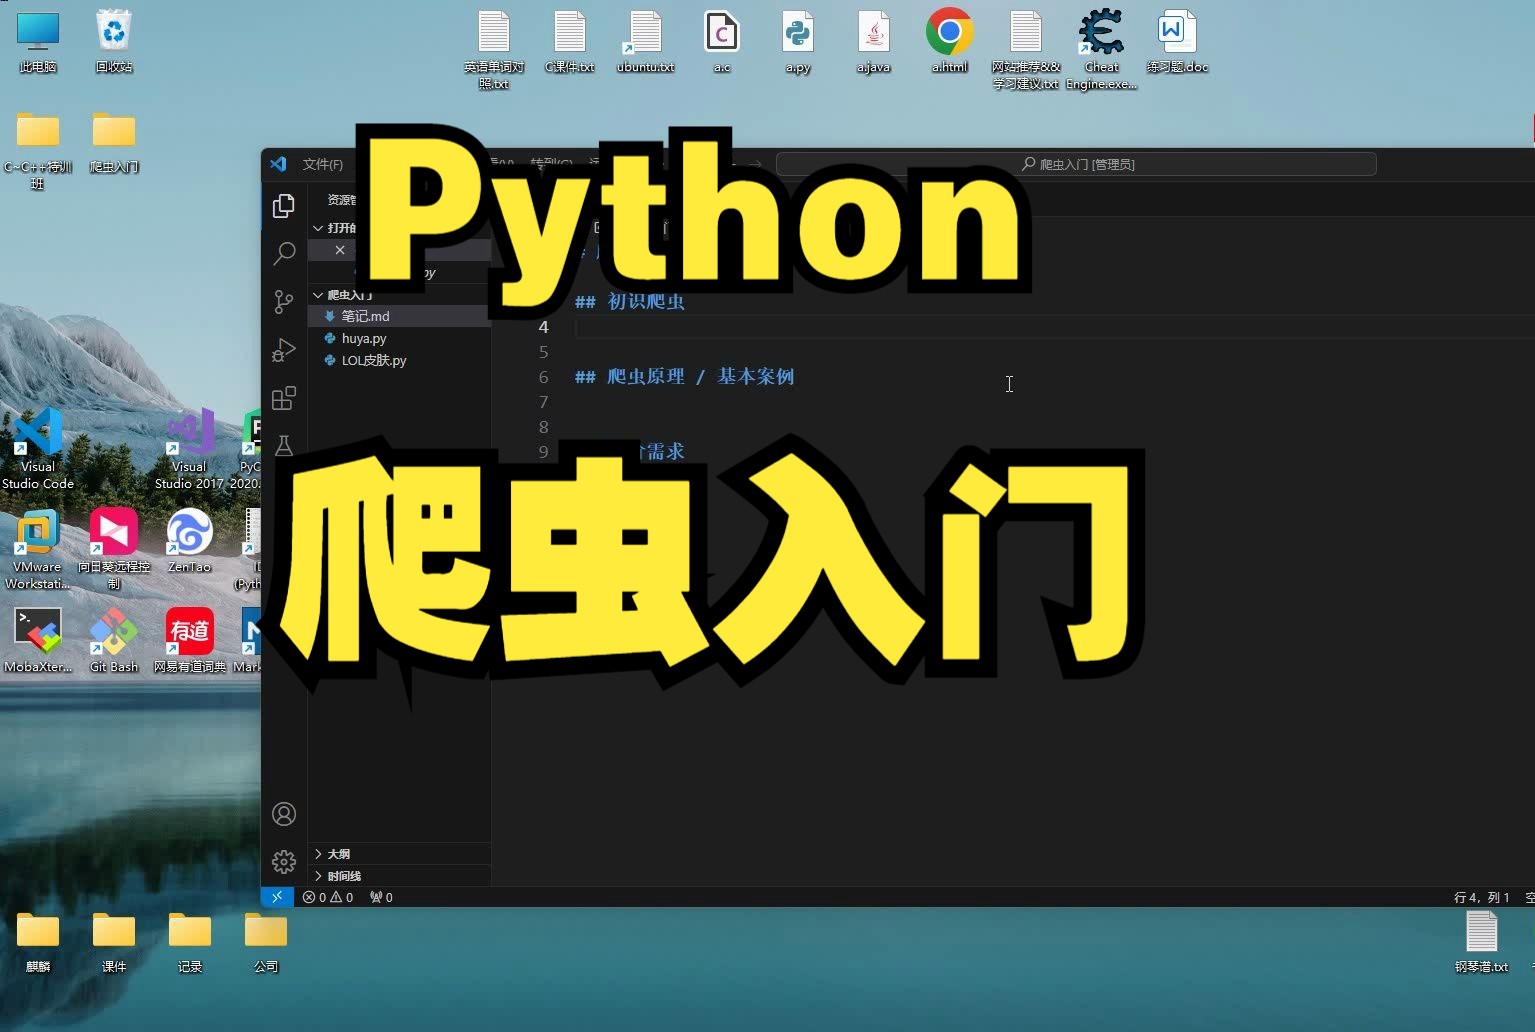Viewport: 1535px width, 1032px height.
Task: Open the Accounts menu icon
Action: click(x=284, y=814)
